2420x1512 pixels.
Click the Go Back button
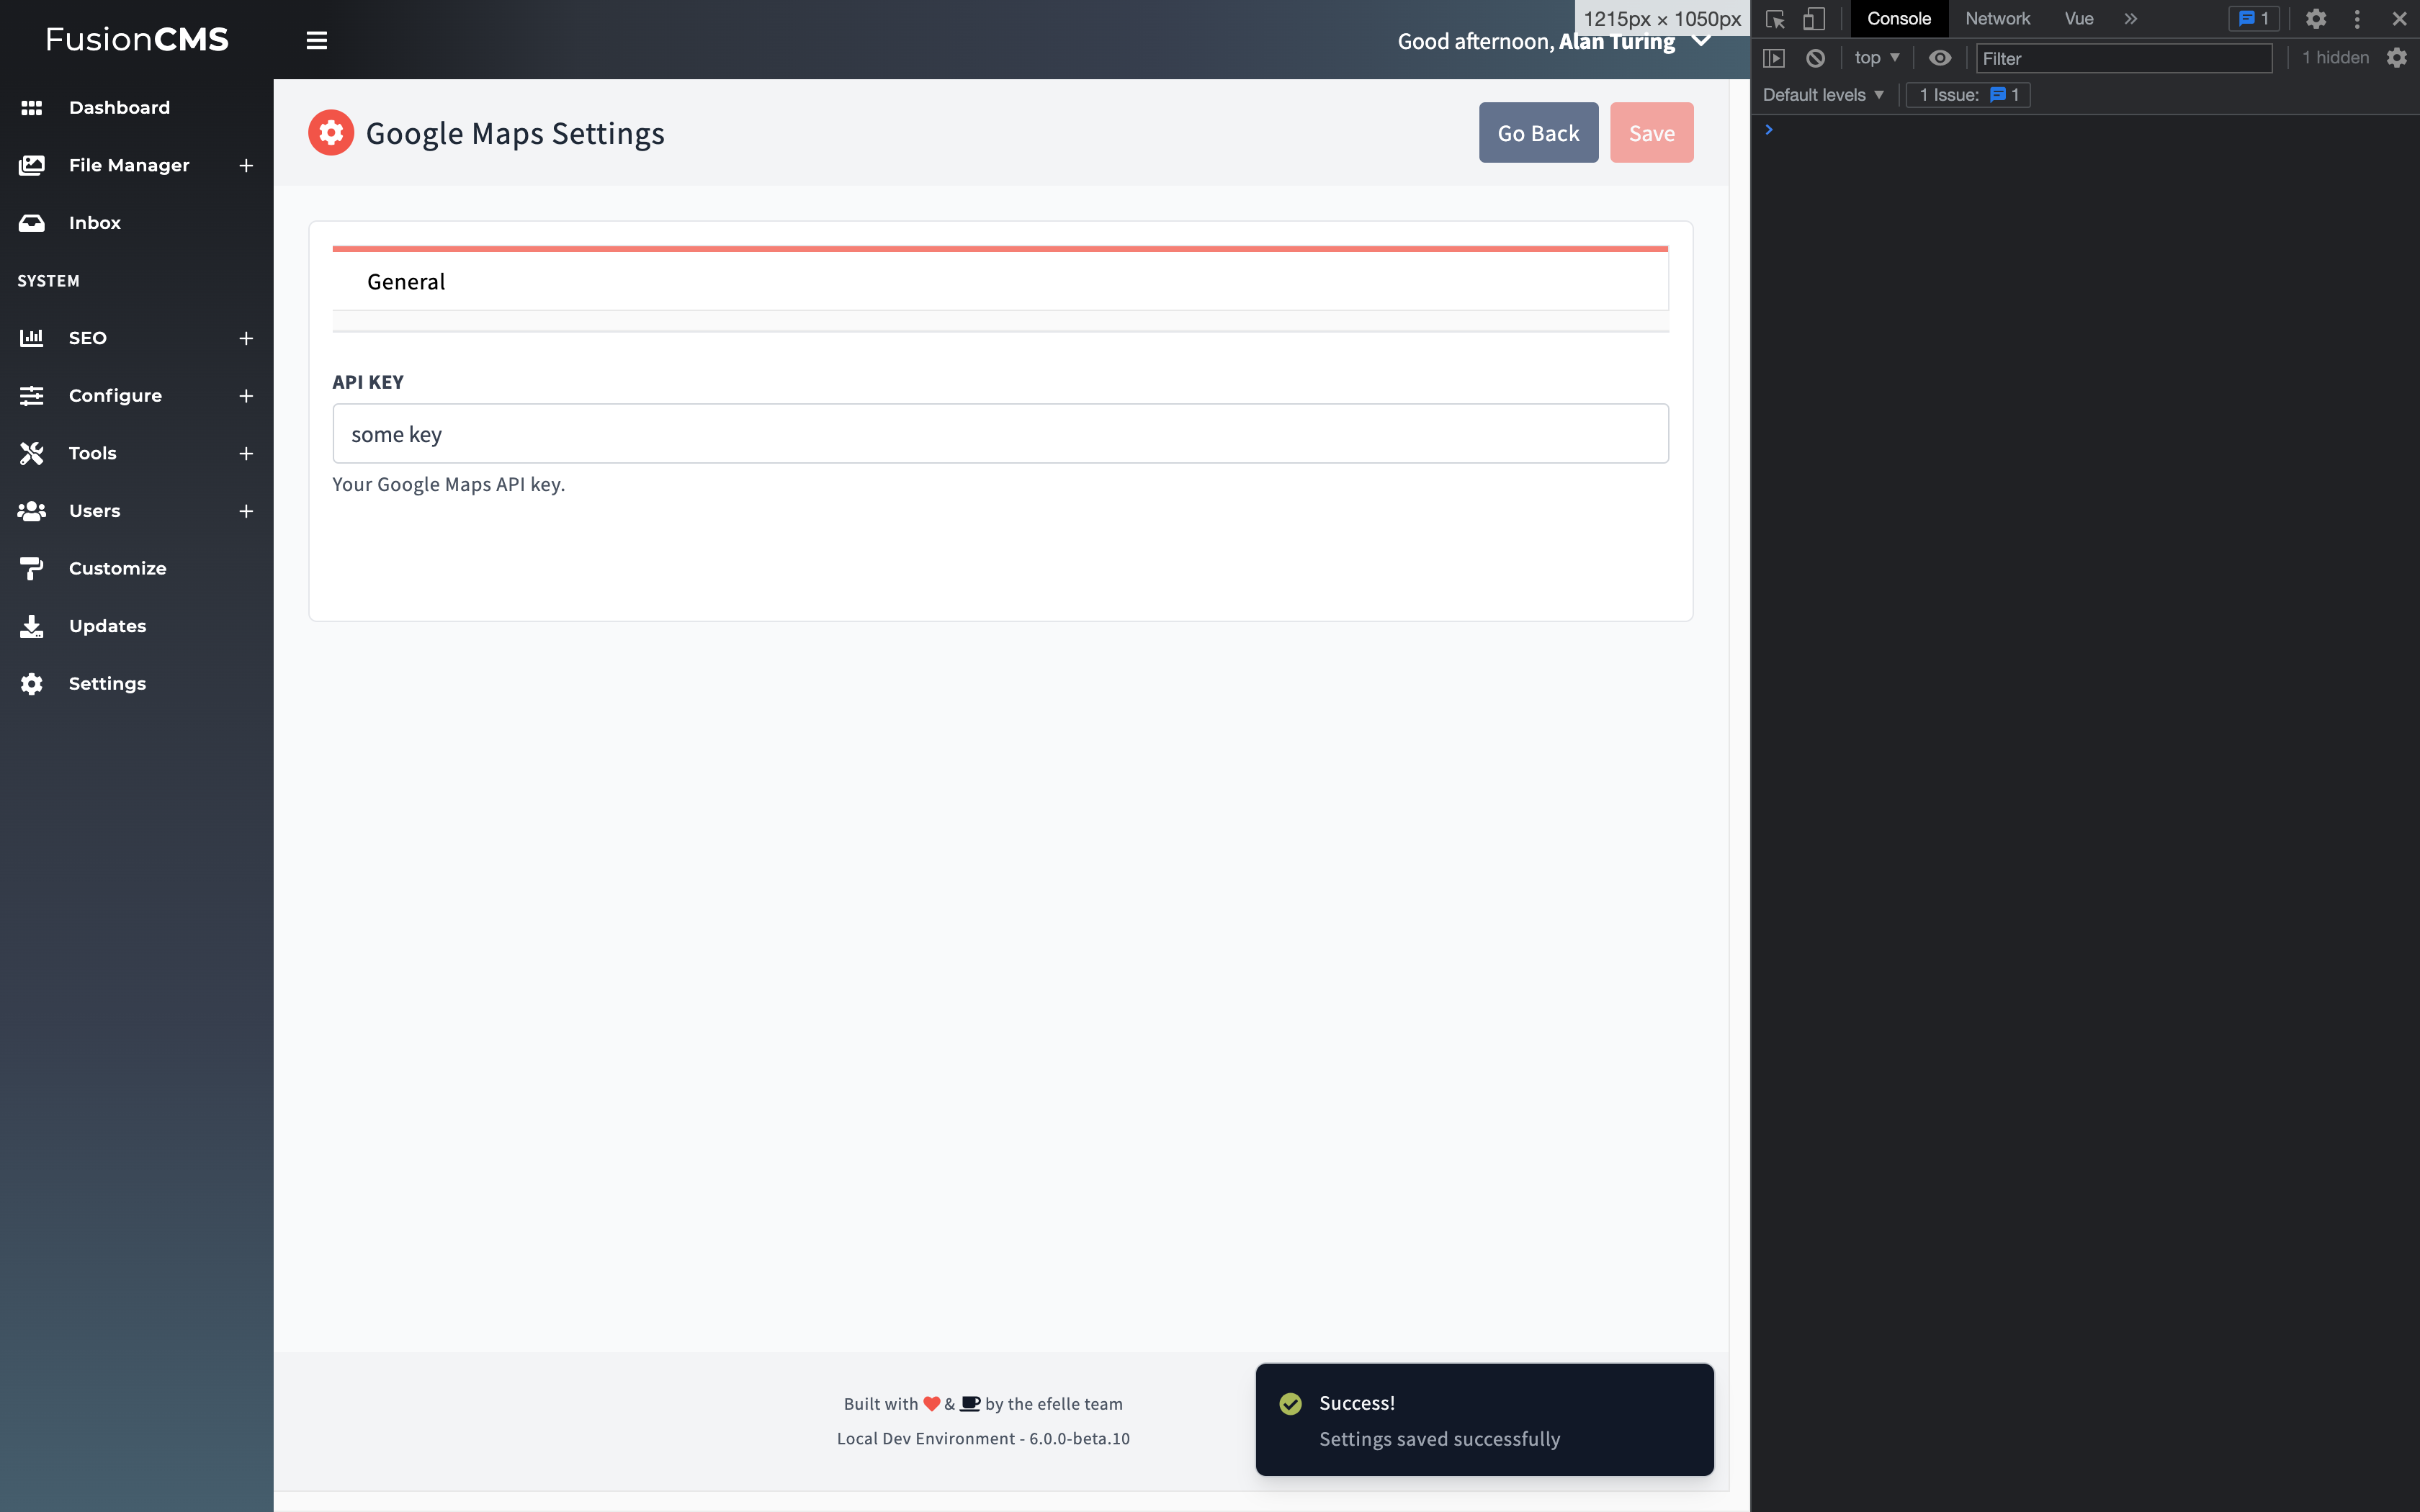(x=1538, y=132)
